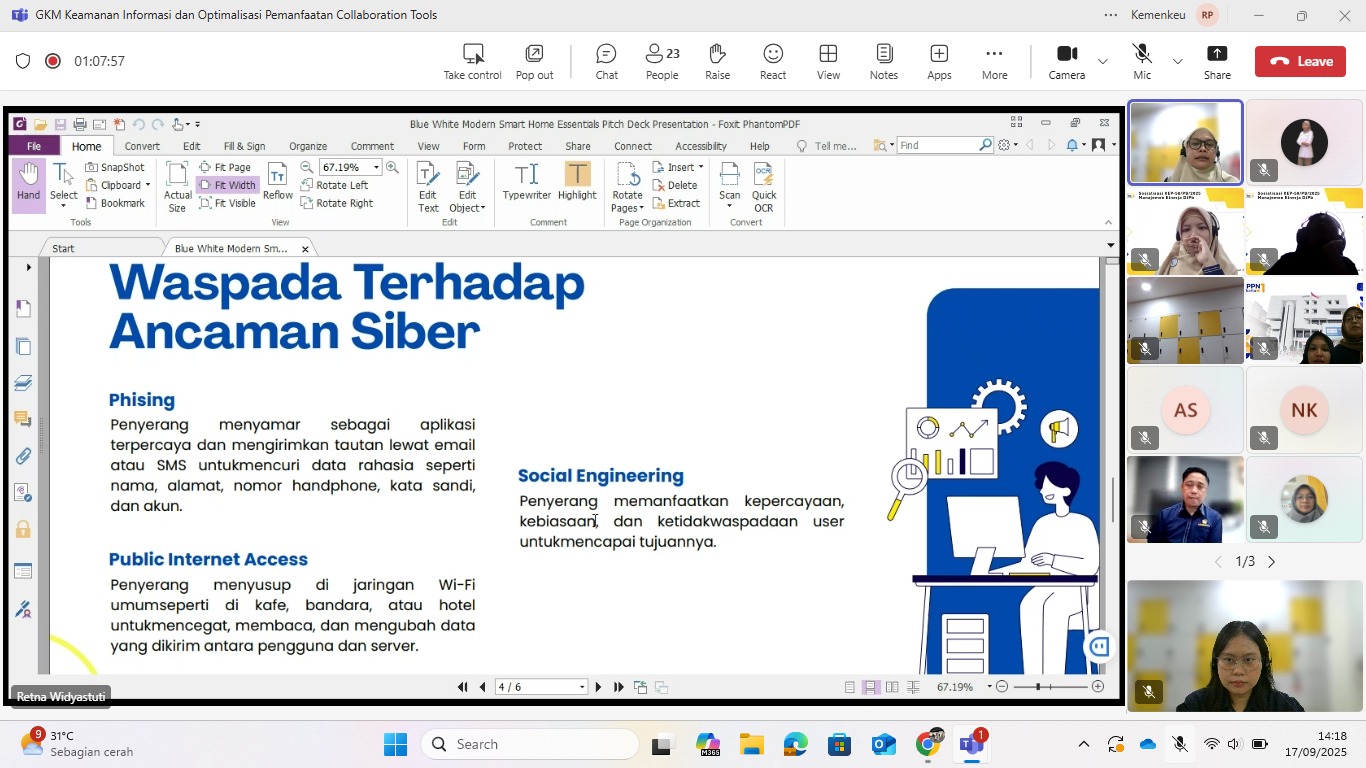Open meeting Notes
This screenshot has height=768, width=1366.
coord(884,61)
